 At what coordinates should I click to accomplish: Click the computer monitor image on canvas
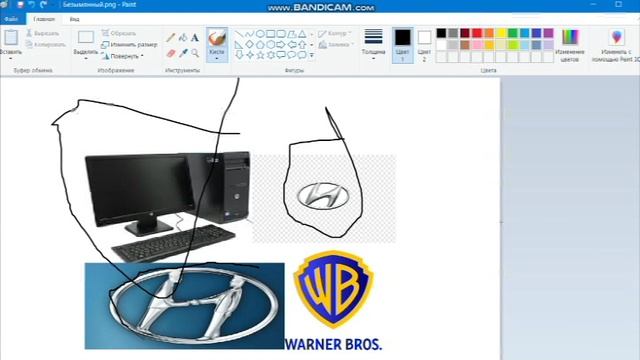click(x=140, y=195)
